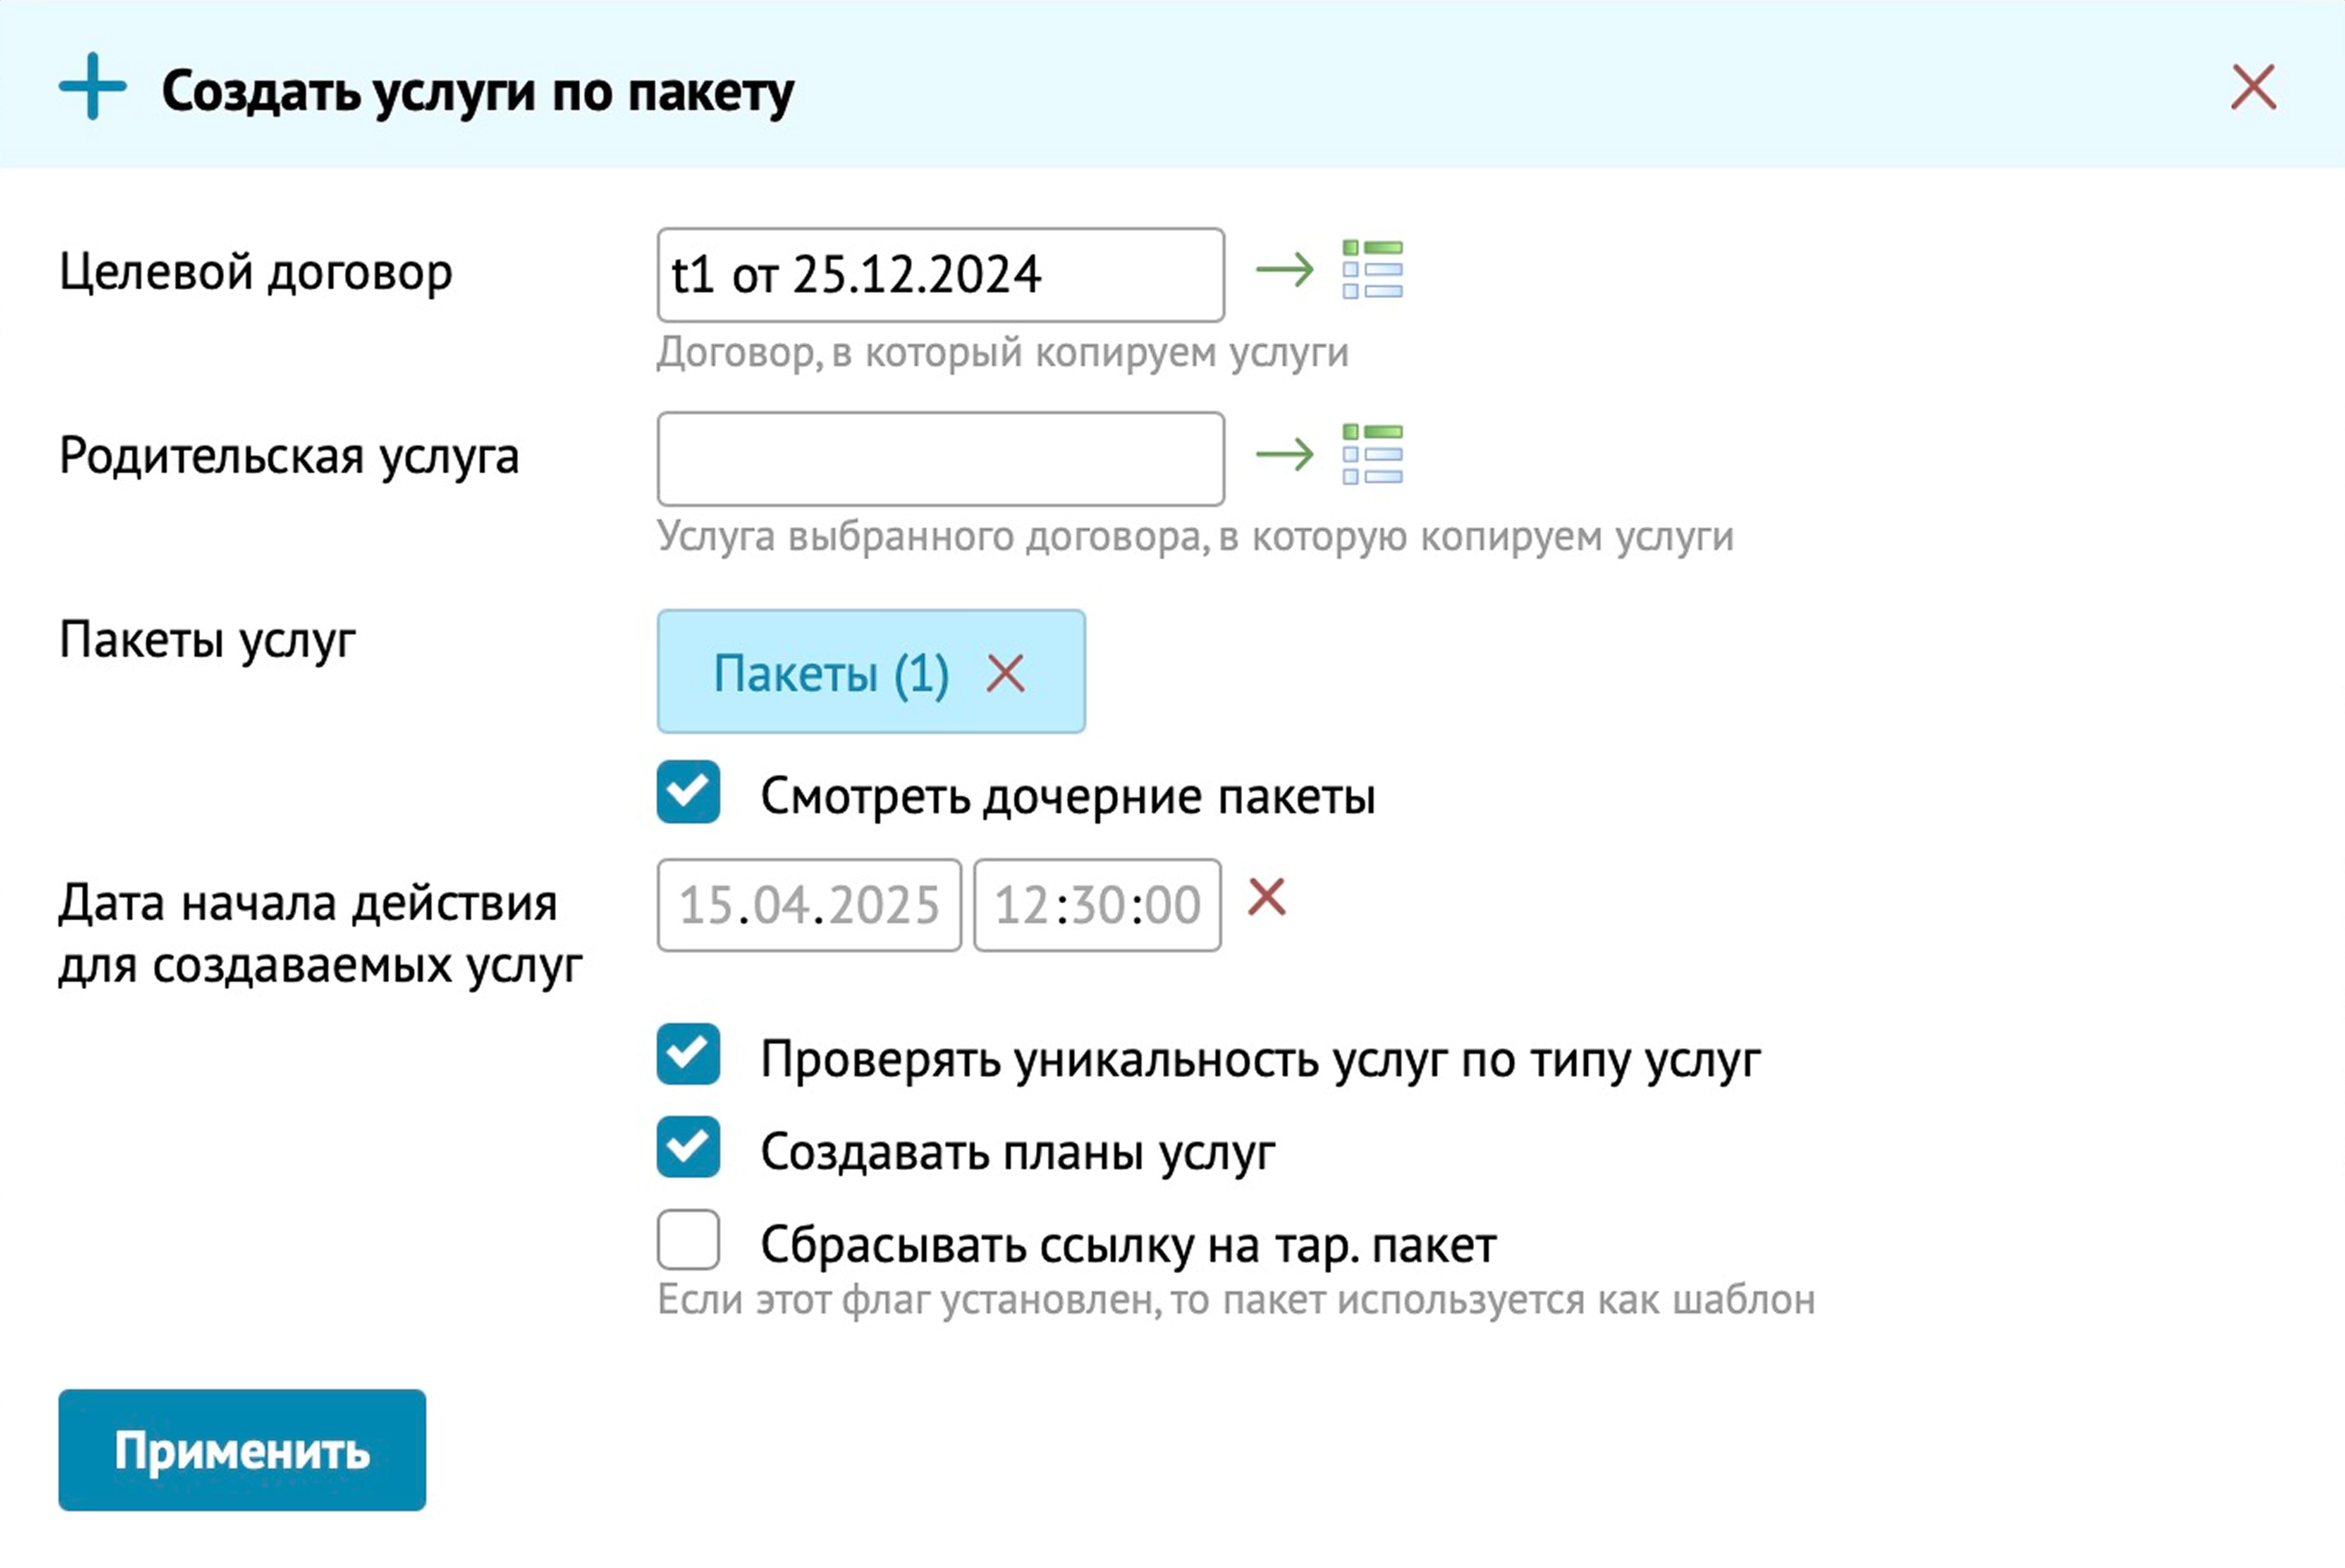Viewport: 2345px width, 1568px height.
Task: Click the dialog title Создать услуги по пакету
Action: (x=478, y=92)
